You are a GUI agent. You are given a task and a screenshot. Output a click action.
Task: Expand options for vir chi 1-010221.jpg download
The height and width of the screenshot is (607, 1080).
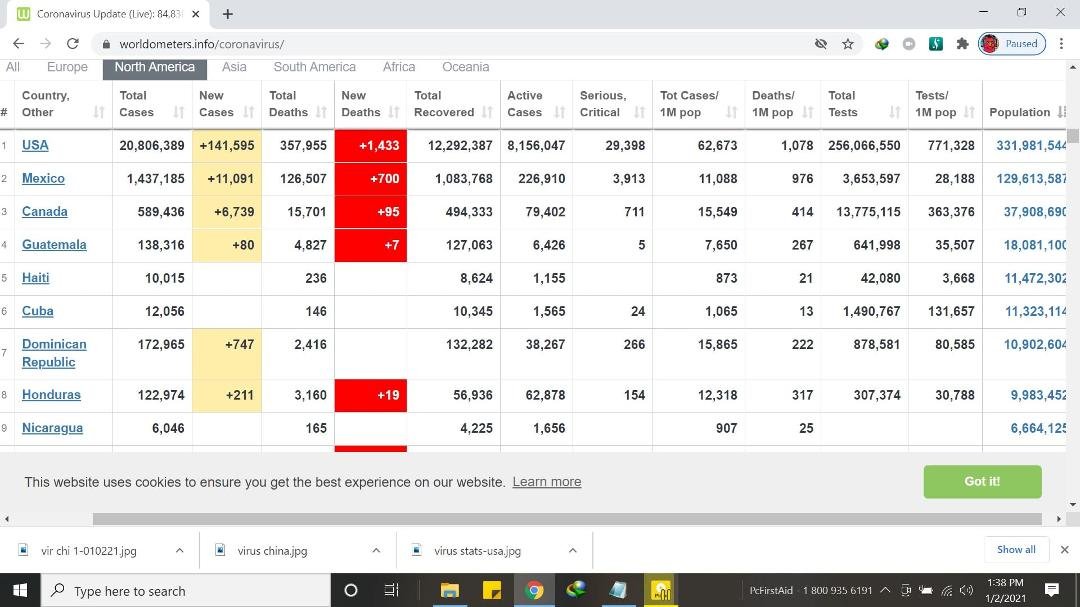[180, 551]
